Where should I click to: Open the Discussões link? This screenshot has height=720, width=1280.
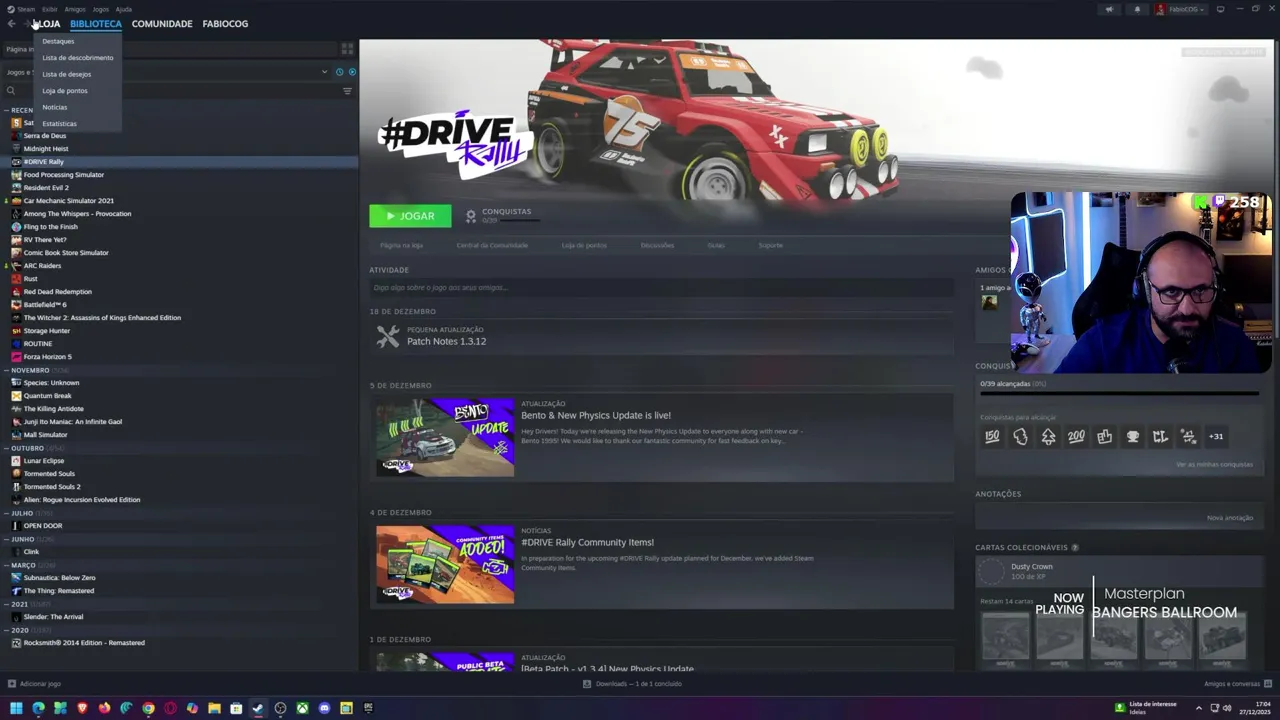[657, 245]
